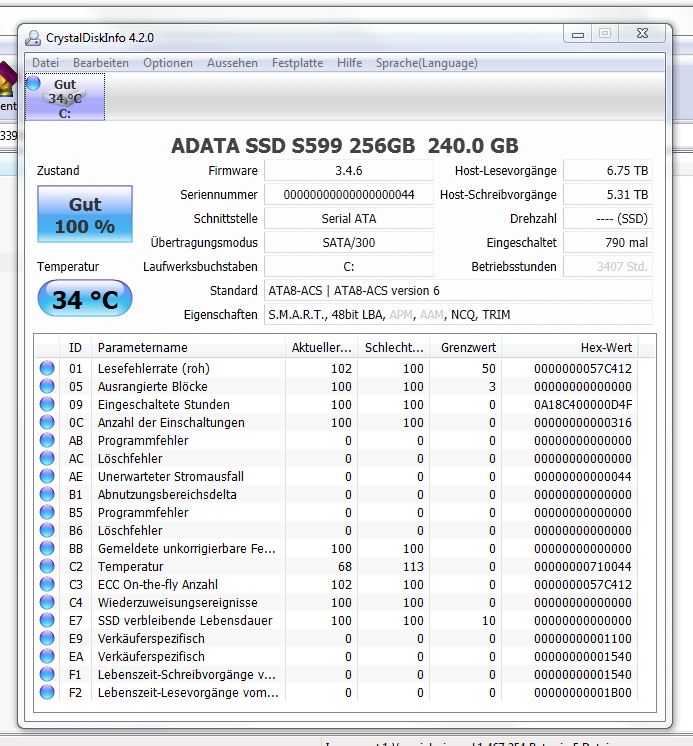The height and width of the screenshot is (746, 693).
Task: Click status orb for C2 Temperatur row
Action: tap(47, 566)
